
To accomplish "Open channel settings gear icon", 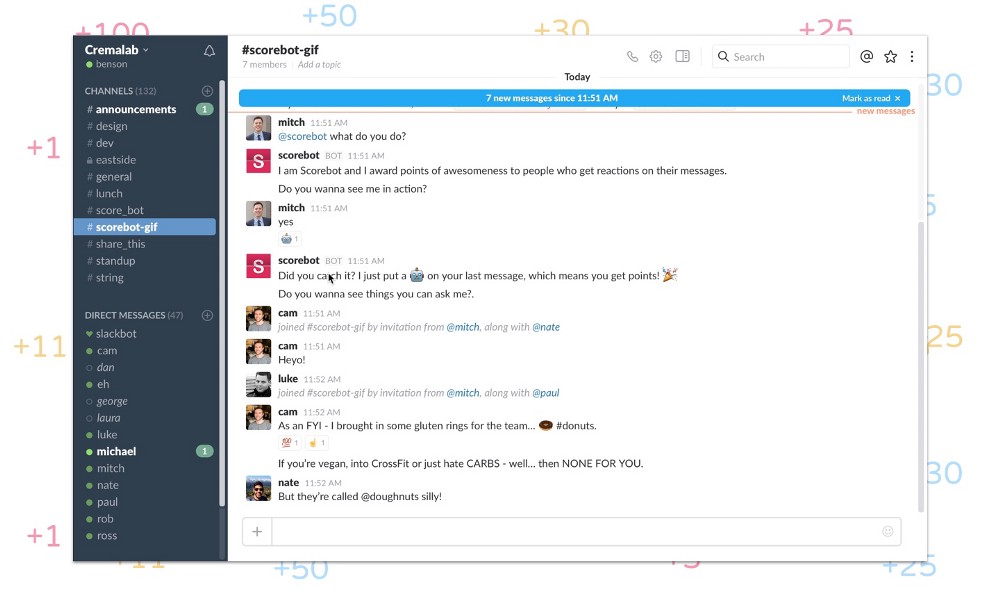I will coord(656,57).
